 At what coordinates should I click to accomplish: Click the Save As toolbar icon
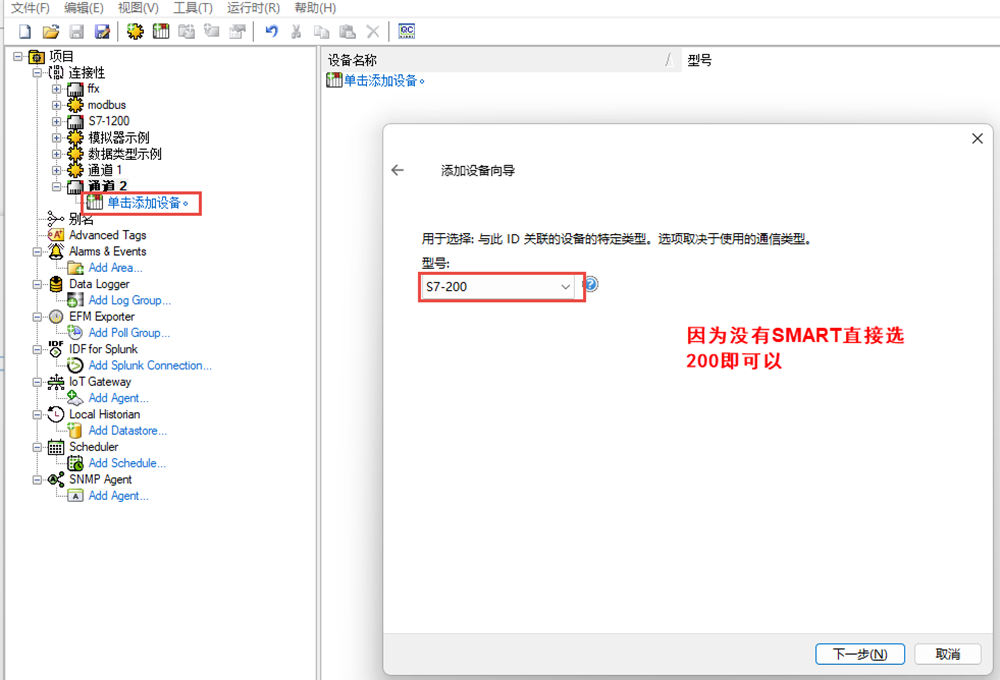click(x=102, y=32)
